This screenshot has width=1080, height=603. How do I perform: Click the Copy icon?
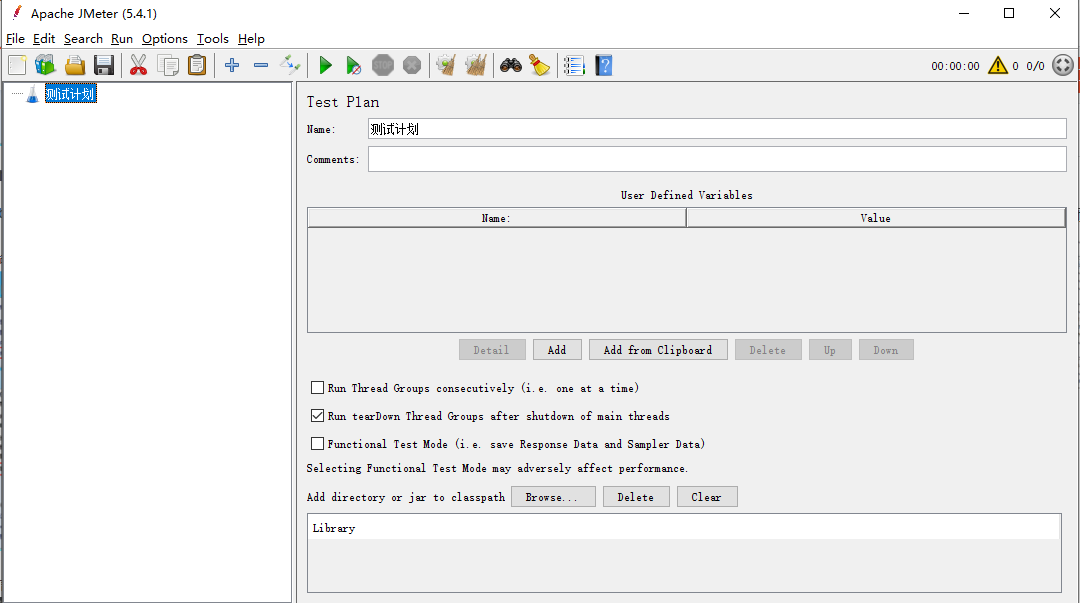[168, 65]
